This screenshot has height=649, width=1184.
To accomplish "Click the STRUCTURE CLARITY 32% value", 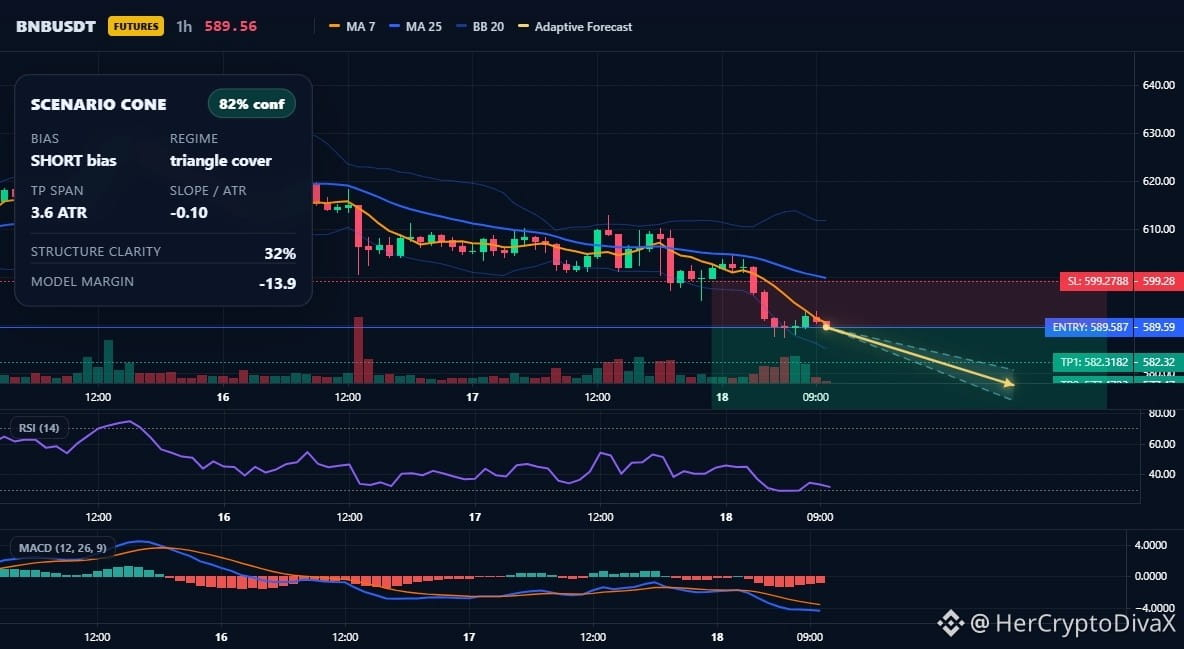I will 279,254.
